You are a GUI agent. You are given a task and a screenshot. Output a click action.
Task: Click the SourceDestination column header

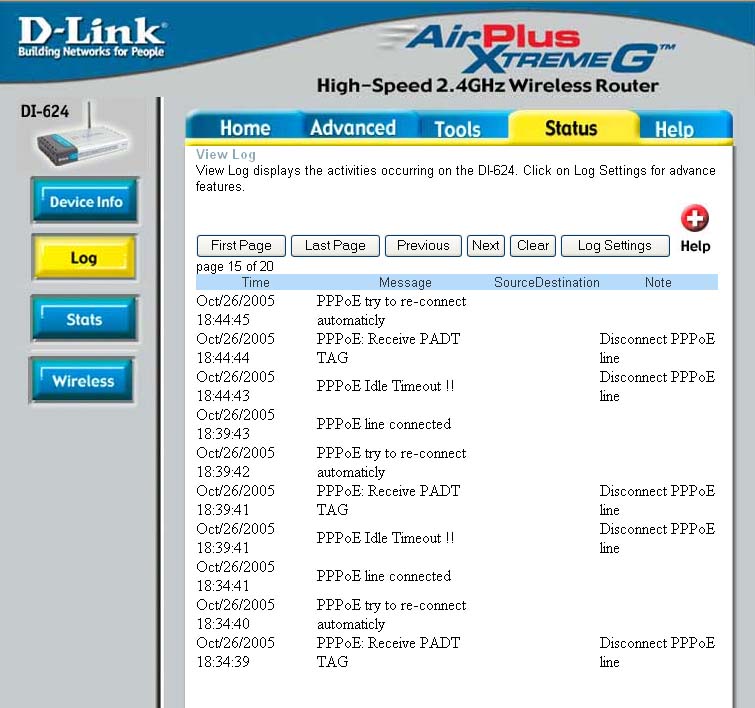547,282
